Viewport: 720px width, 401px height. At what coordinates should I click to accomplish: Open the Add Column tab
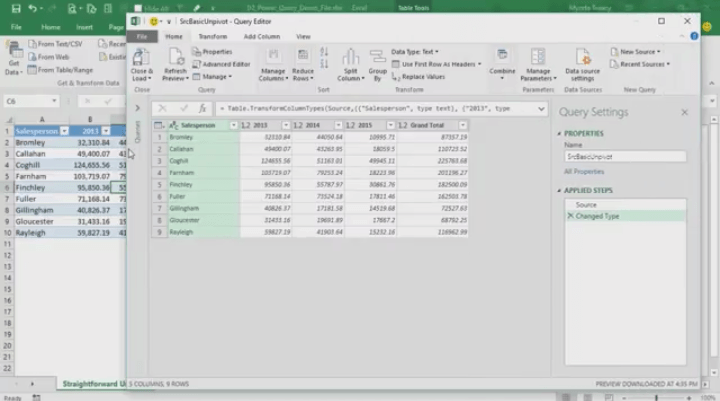point(262,36)
